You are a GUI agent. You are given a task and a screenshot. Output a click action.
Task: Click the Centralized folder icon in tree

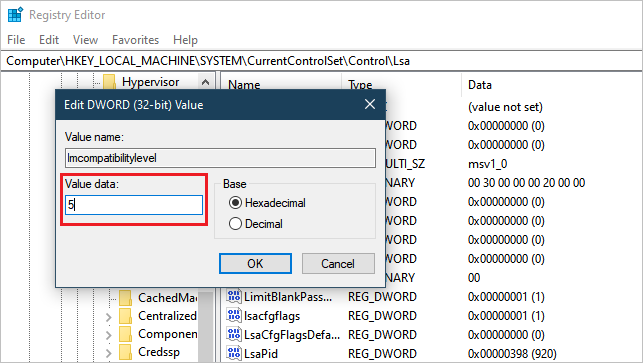tap(125, 316)
